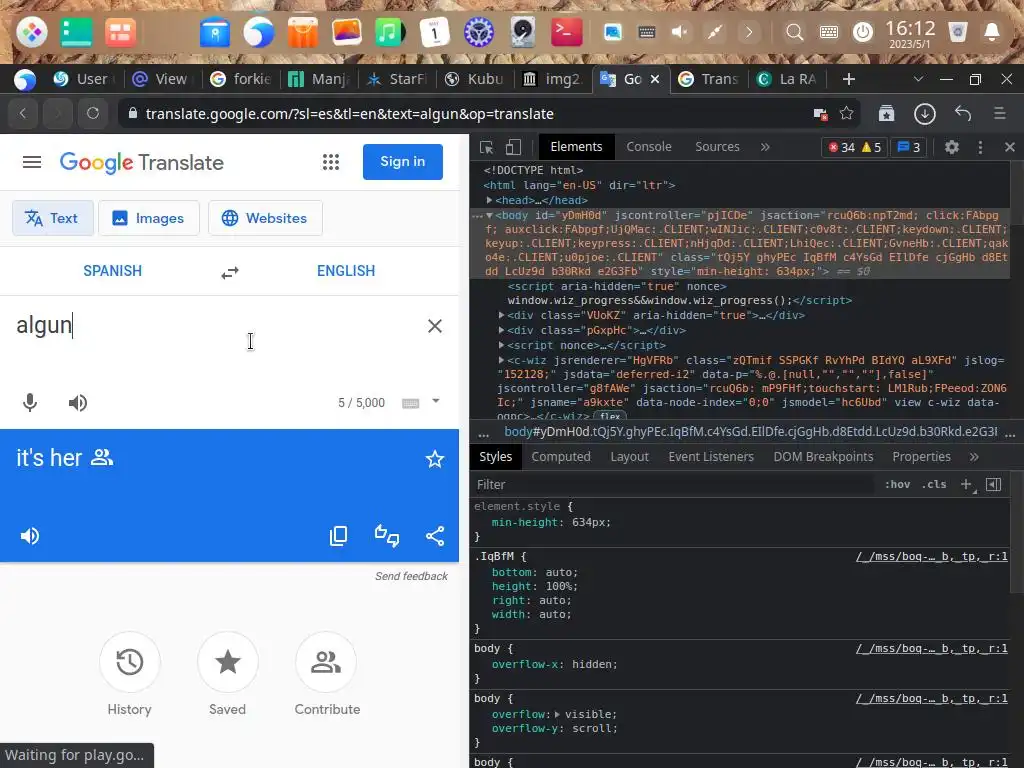Image resolution: width=1024 pixels, height=768 pixels.
Task: Open DevTools three-dot customize menu
Action: [980, 148]
